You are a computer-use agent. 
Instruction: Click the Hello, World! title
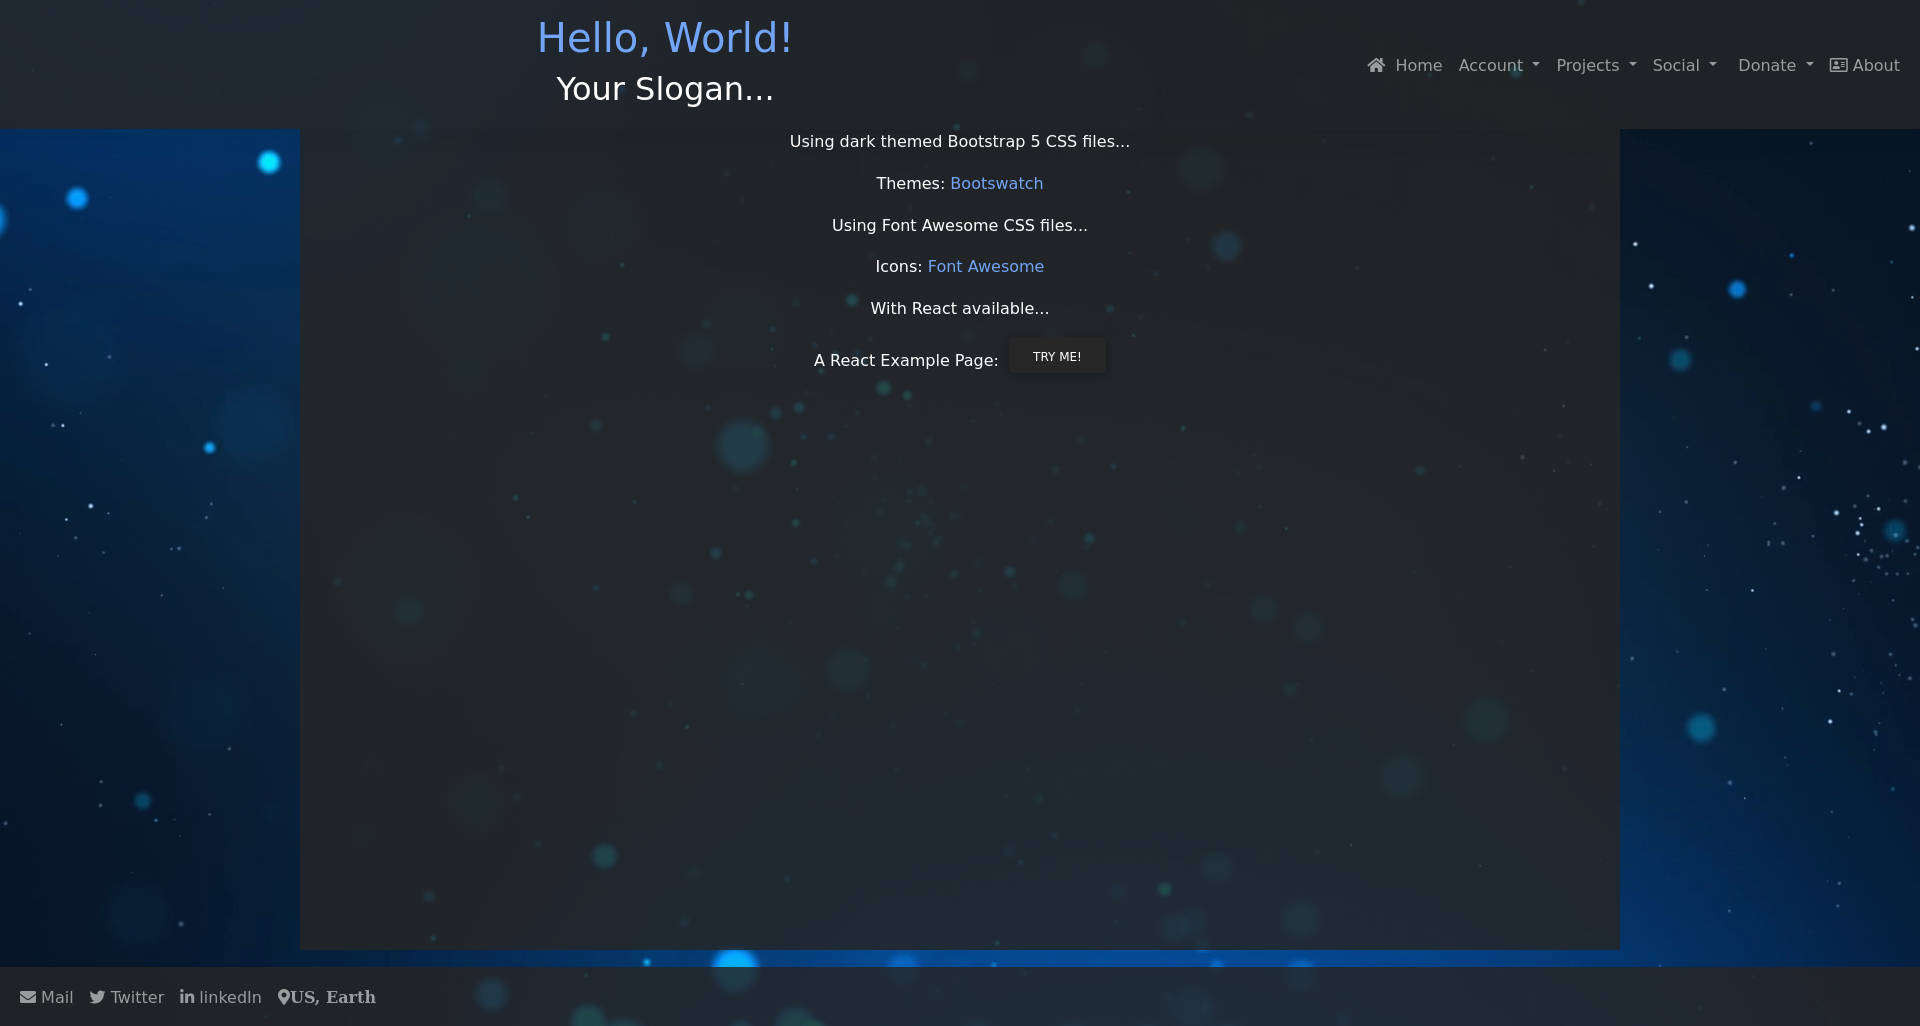tap(665, 38)
